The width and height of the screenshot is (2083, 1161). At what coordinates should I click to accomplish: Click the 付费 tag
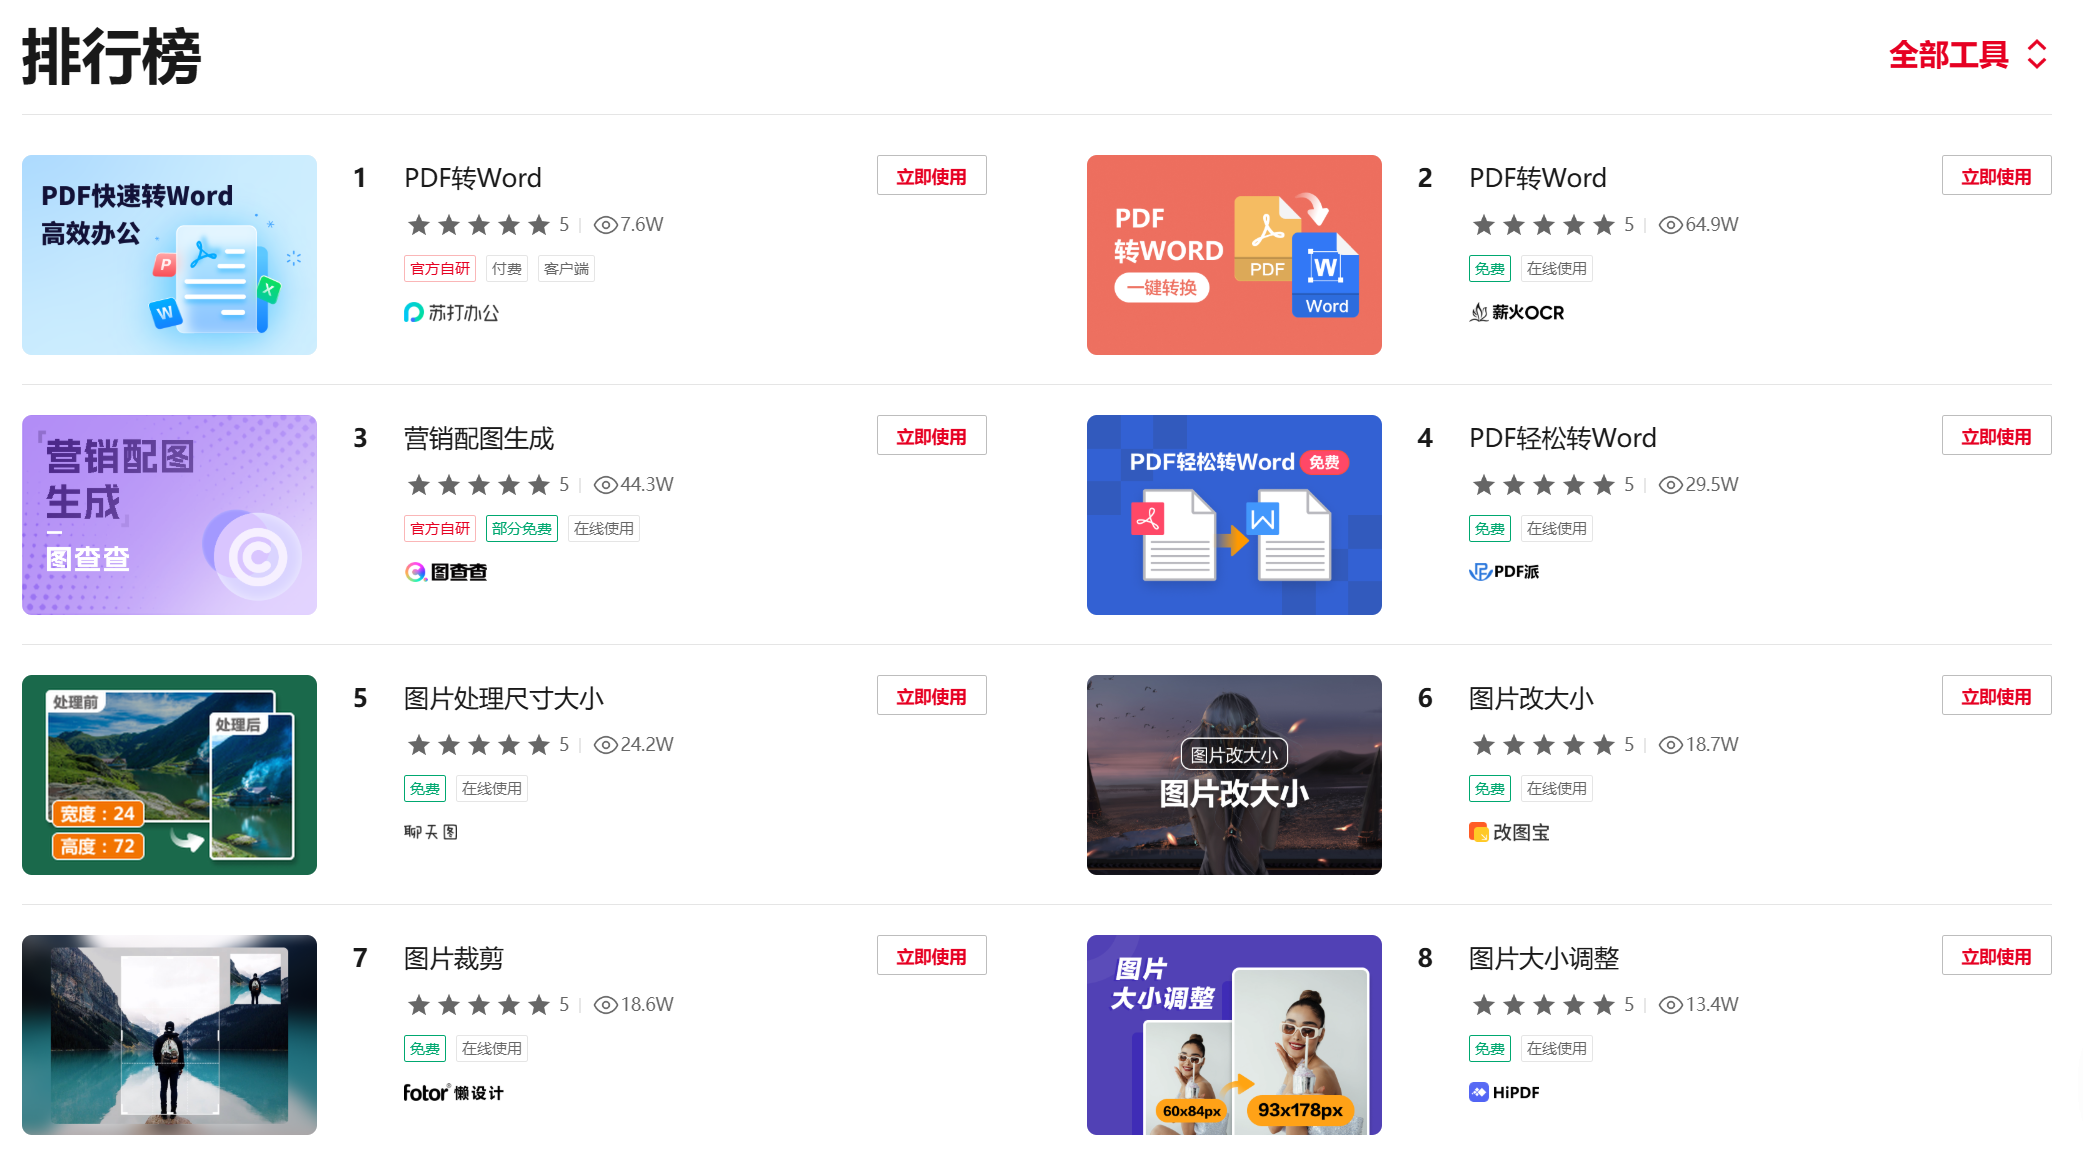[x=507, y=268]
